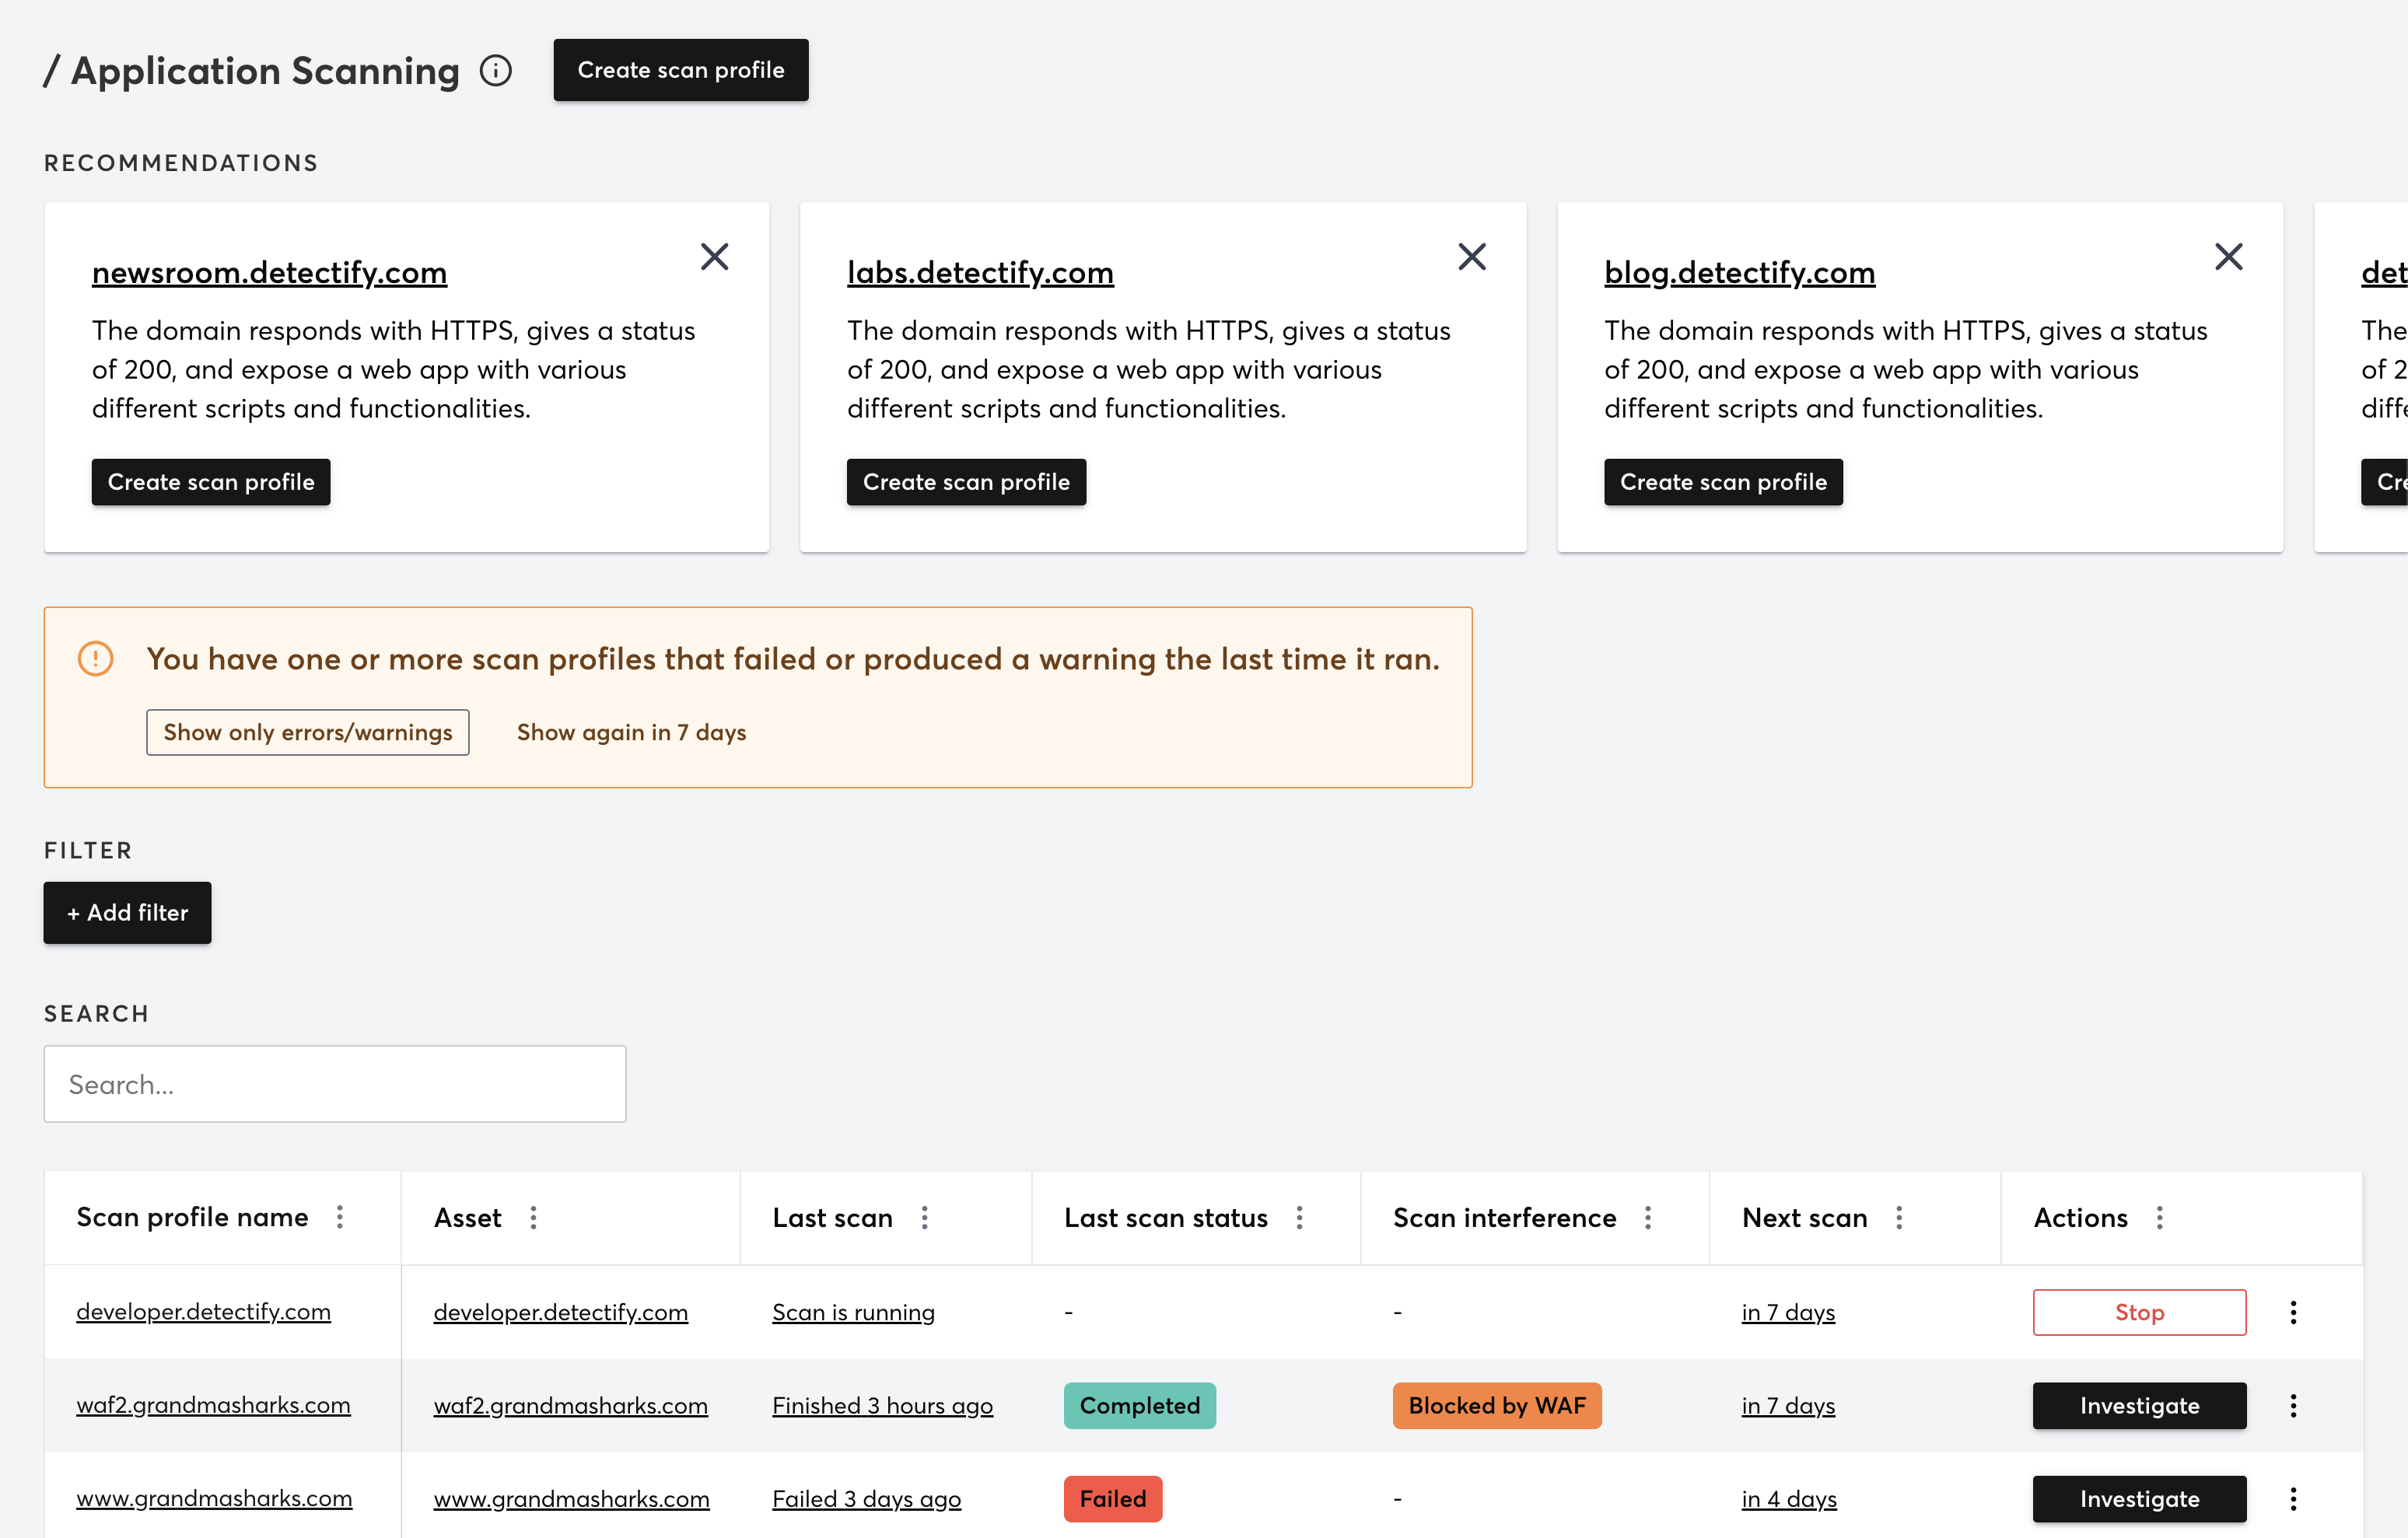
Task: Open more actions for the www.grandmasharks.com row
Action: 2293,1498
